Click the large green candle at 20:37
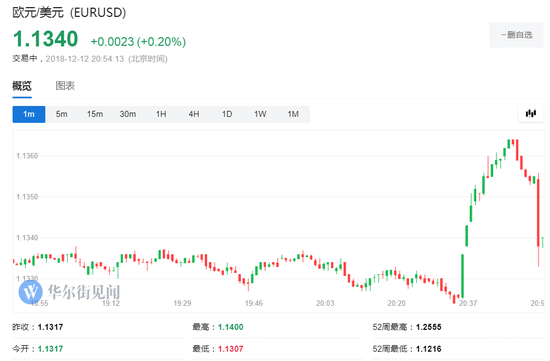Screen dimensions: 550x361 (462, 276)
